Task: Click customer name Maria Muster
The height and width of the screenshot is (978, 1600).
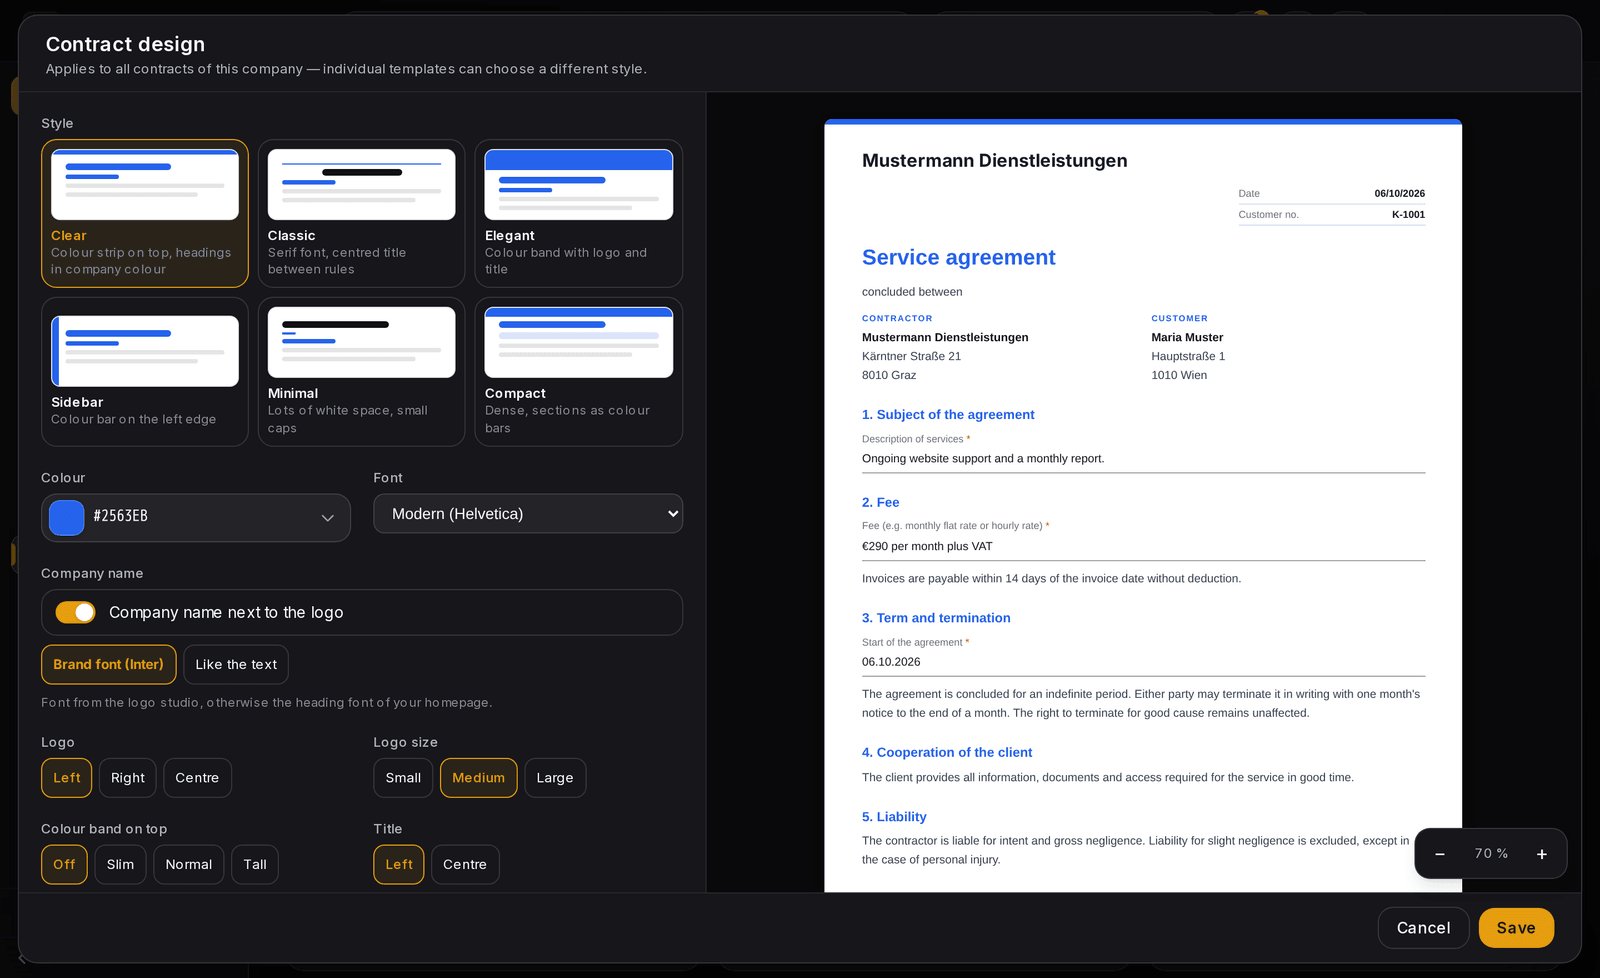Action: pyautogui.click(x=1187, y=338)
